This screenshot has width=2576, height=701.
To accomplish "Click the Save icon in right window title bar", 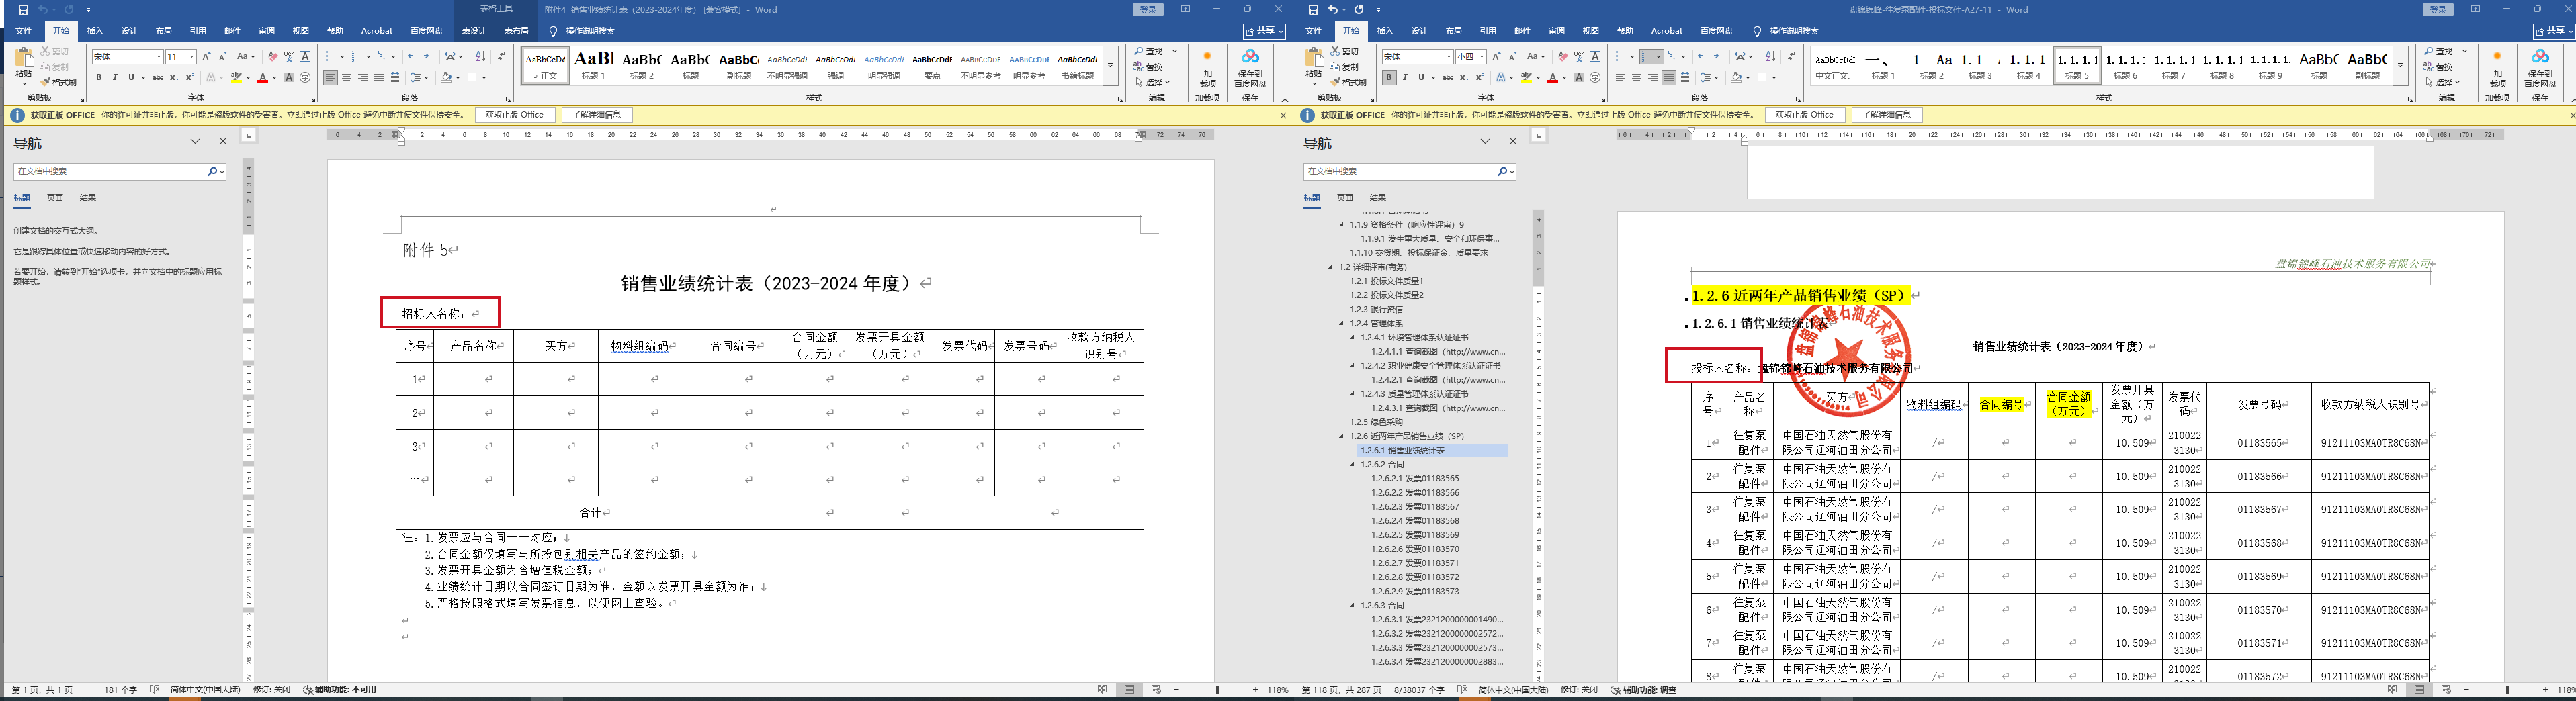I will click(x=1313, y=10).
